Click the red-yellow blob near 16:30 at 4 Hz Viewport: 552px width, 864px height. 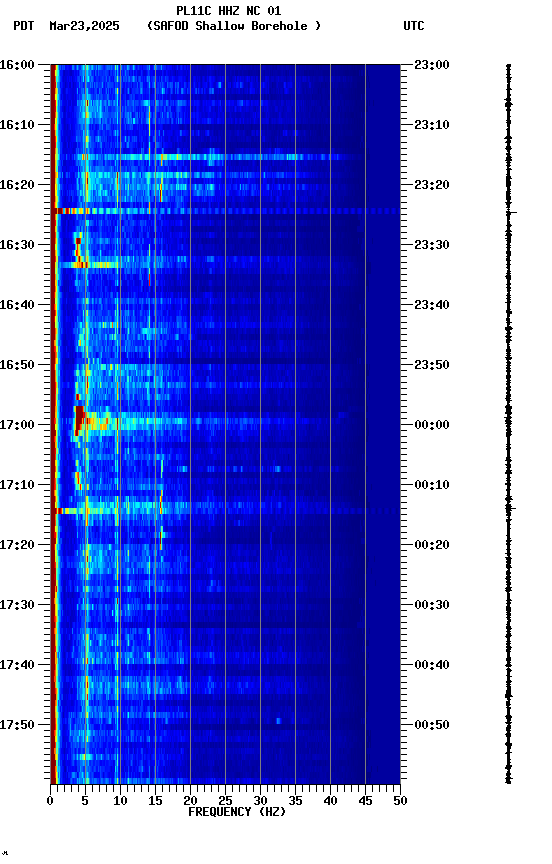[x=79, y=252]
